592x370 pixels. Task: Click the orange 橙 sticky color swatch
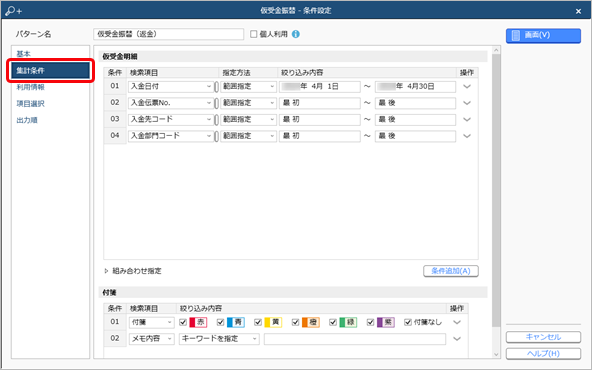click(x=310, y=322)
